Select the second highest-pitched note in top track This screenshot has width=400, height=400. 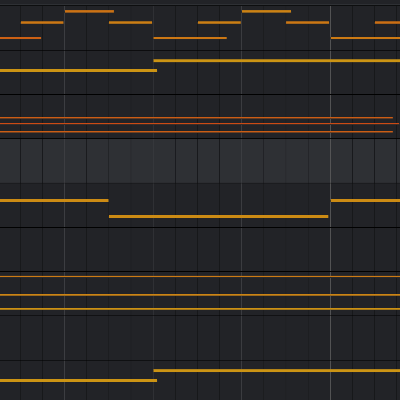click(x=266, y=11)
